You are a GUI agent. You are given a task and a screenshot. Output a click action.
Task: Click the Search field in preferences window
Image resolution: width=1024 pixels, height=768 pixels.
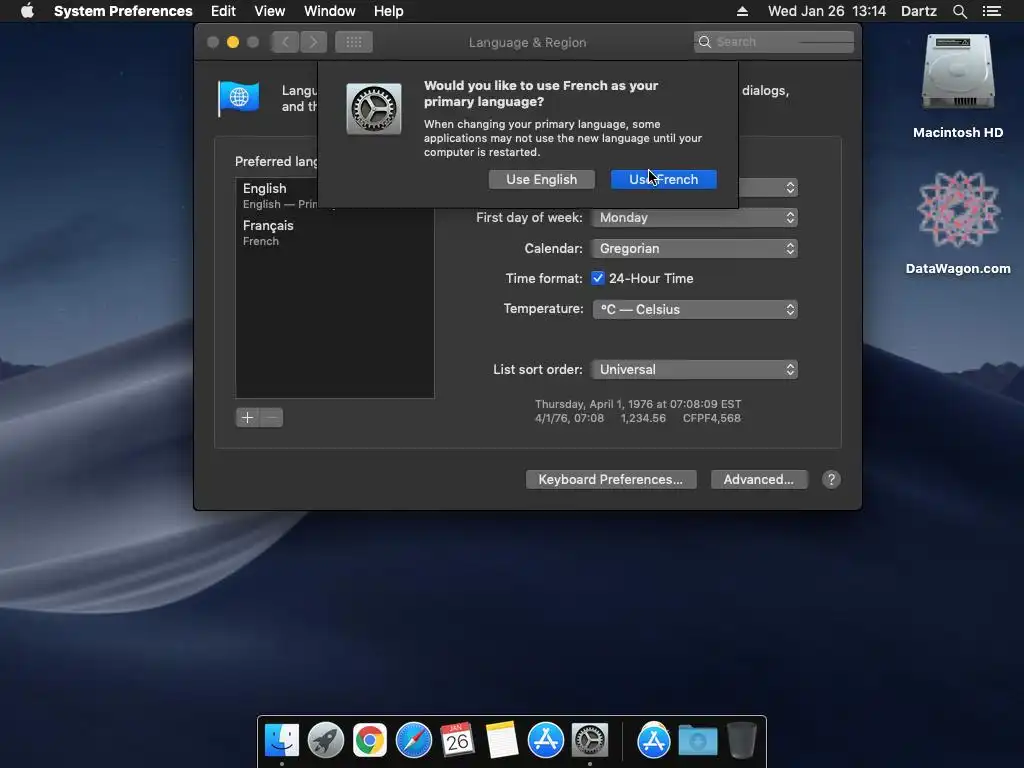pyautogui.click(x=774, y=42)
